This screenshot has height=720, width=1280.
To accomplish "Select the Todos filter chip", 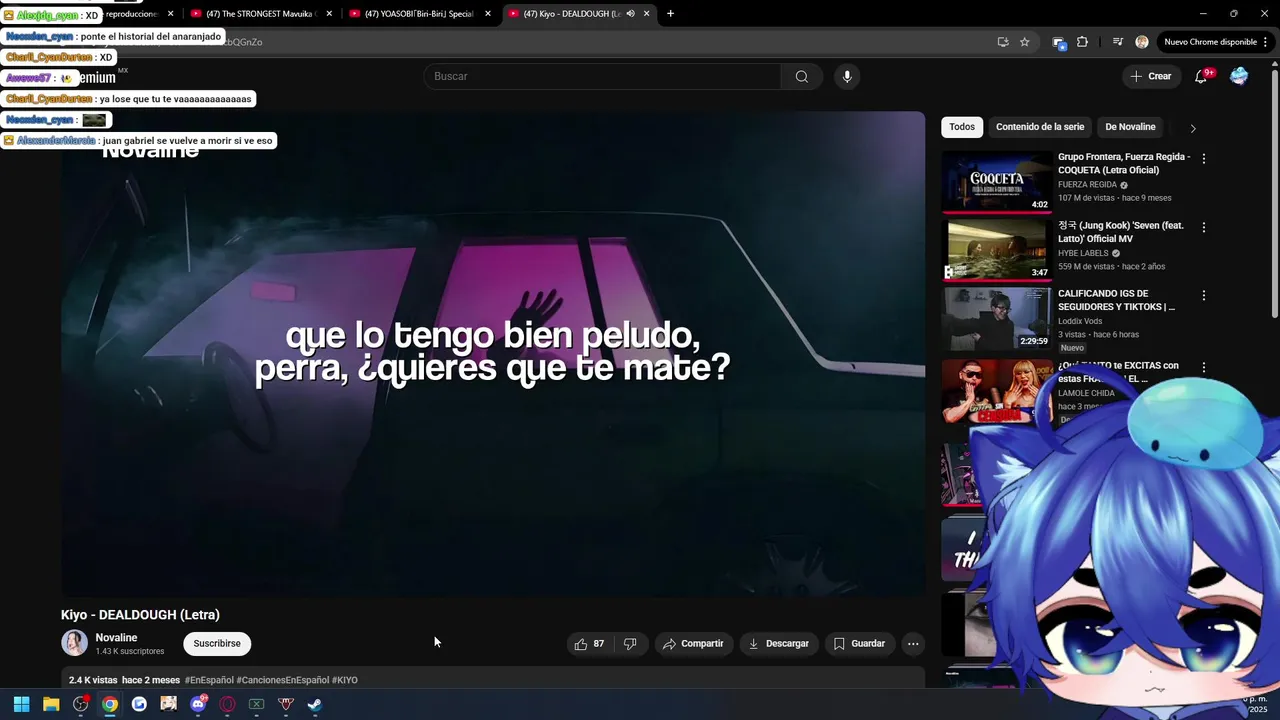I will (x=962, y=127).
